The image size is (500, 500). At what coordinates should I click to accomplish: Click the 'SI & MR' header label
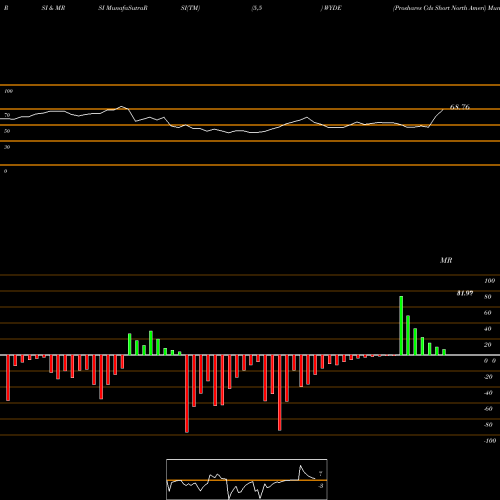53,8
